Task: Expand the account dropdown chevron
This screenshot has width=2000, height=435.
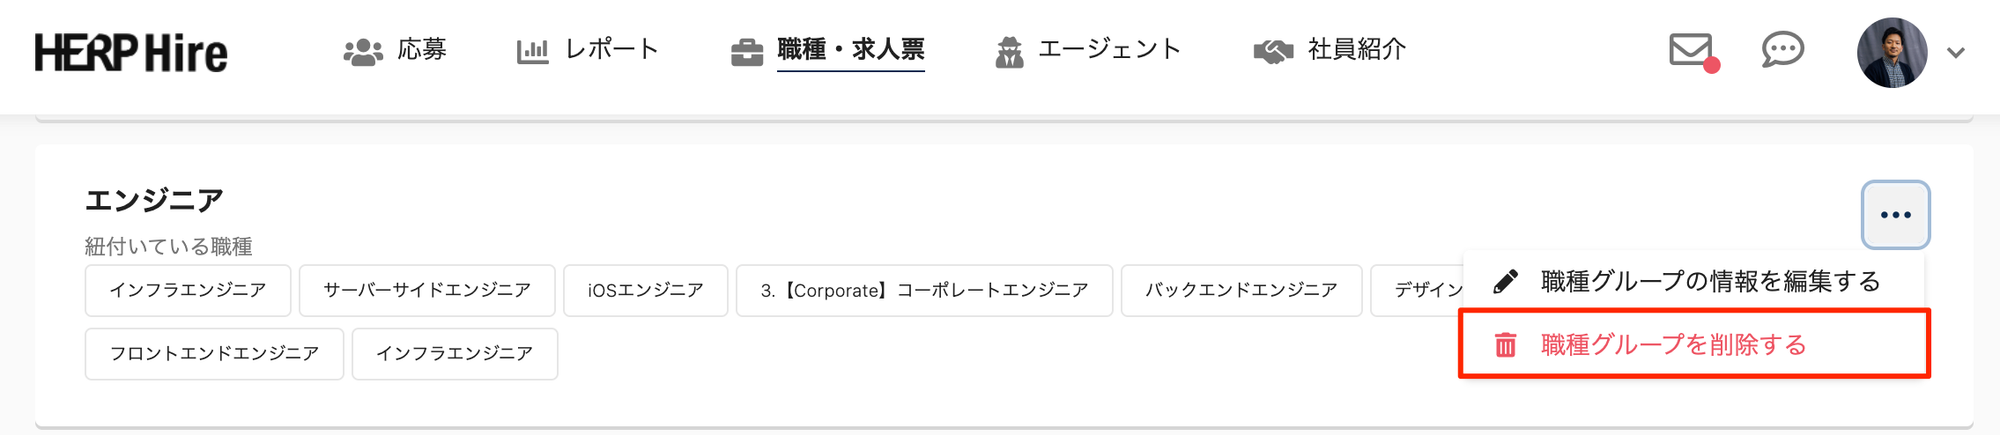Action: [x=1956, y=53]
